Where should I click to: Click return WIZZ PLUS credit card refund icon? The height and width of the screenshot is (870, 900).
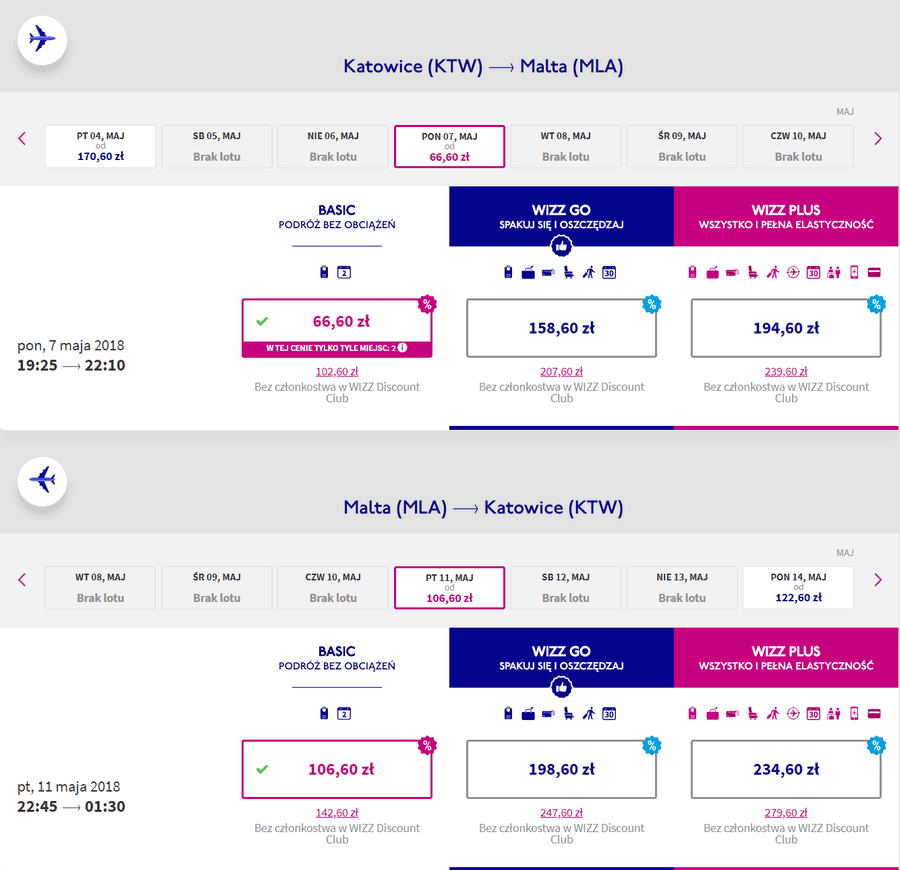(874, 714)
